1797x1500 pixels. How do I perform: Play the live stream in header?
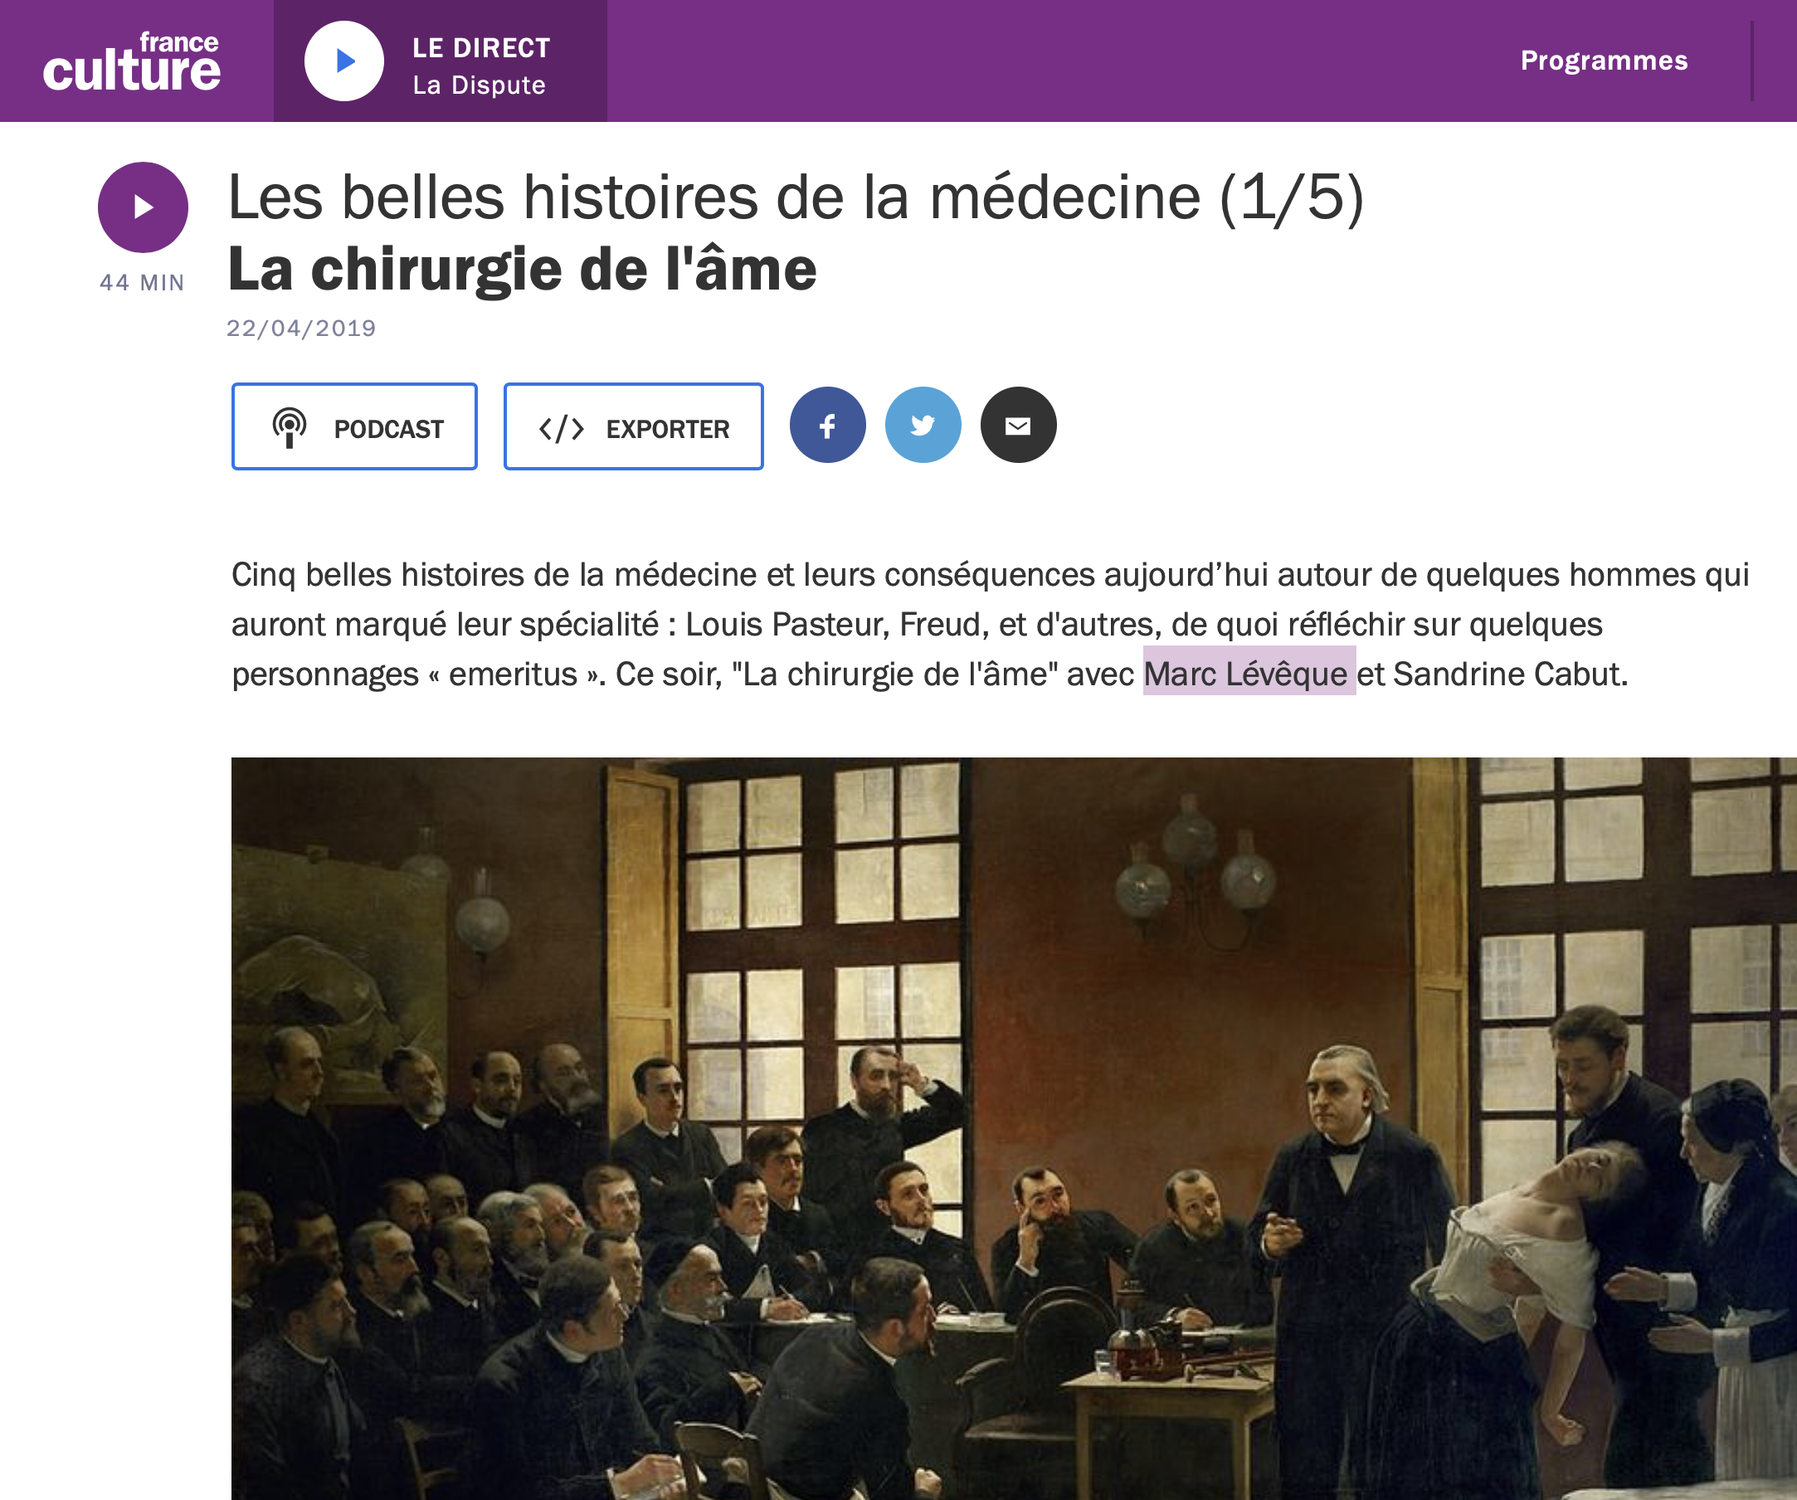344,61
